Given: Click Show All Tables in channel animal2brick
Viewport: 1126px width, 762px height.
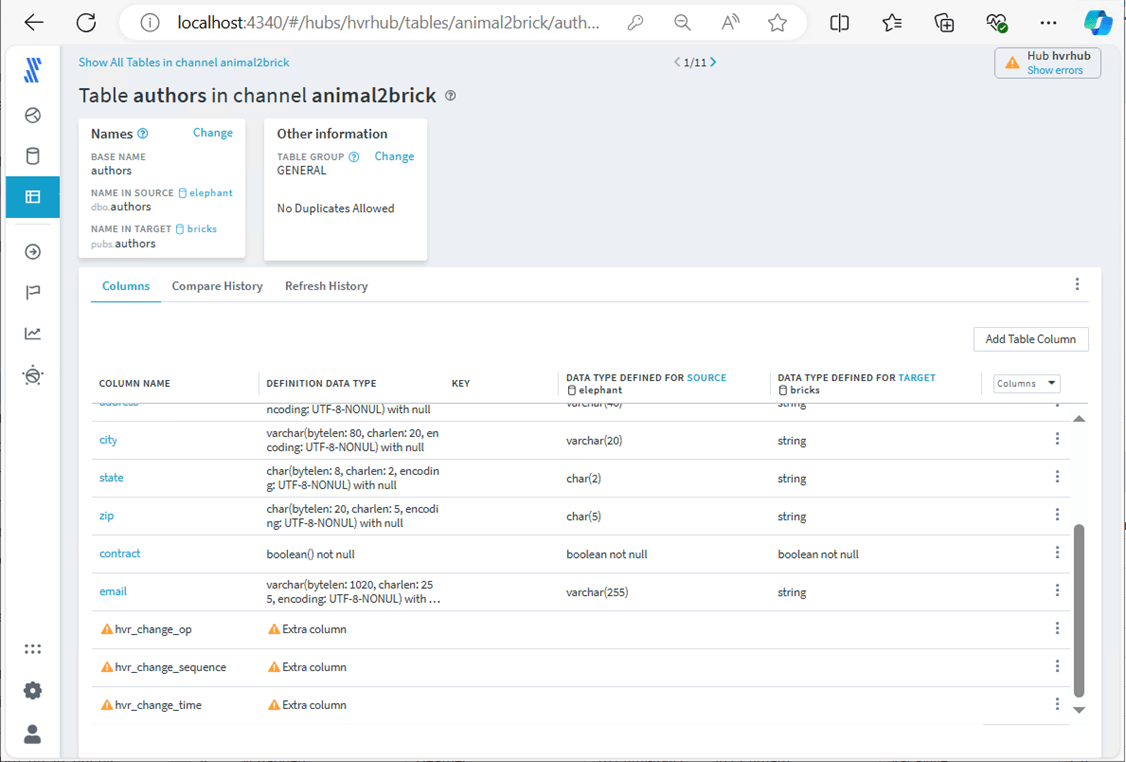Looking at the screenshot, I should 184,62.
